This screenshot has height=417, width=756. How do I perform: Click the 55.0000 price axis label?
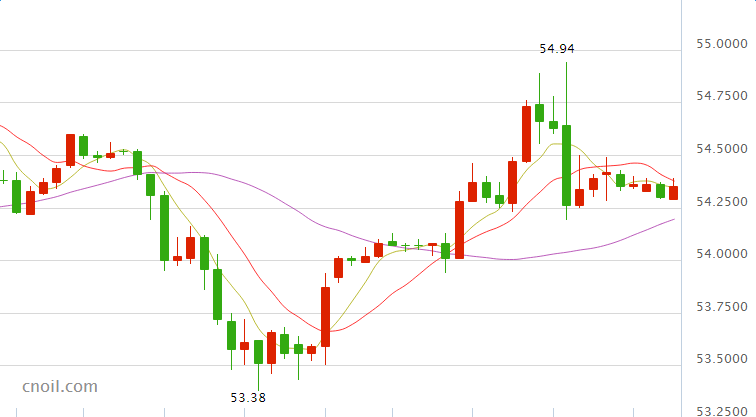tap(722, 44)
